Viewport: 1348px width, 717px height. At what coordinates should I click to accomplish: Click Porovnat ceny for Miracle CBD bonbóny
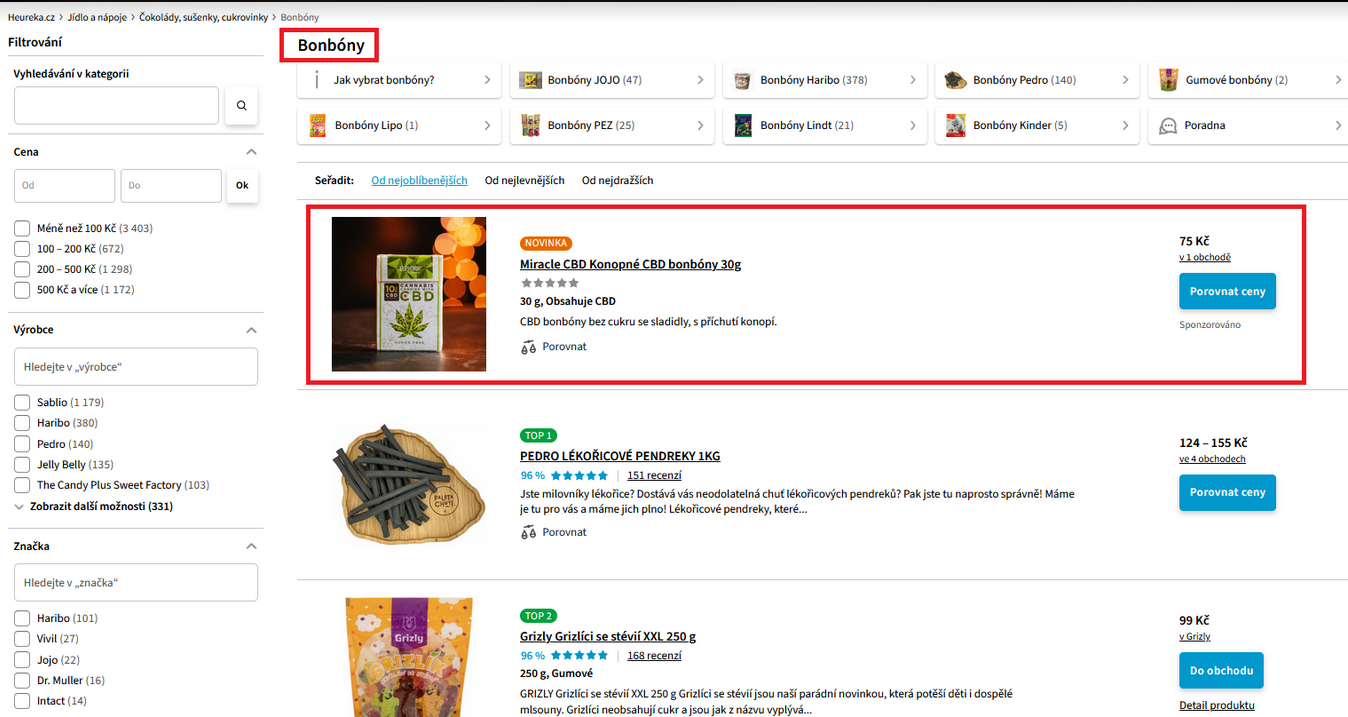[1227, 292]
